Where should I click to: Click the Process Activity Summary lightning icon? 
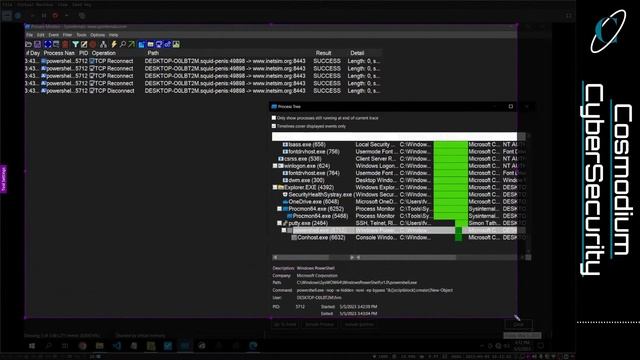(x=114, y=44)
